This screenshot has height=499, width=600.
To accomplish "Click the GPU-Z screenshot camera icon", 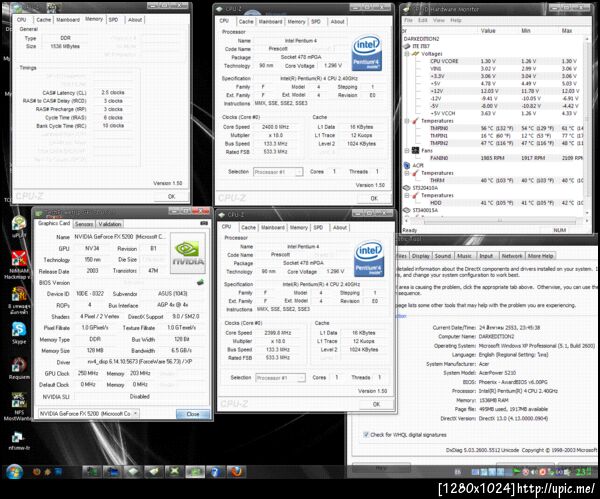I will point(204,223).
